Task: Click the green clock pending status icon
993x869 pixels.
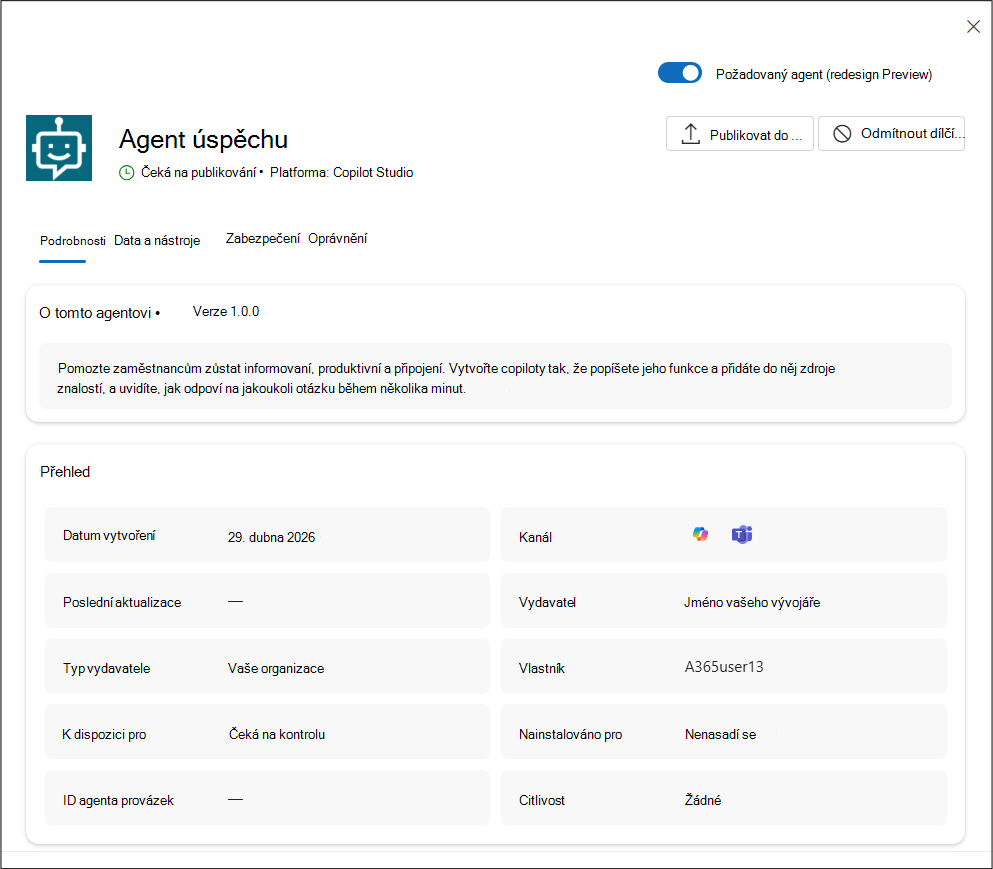Action: [127, 173]
